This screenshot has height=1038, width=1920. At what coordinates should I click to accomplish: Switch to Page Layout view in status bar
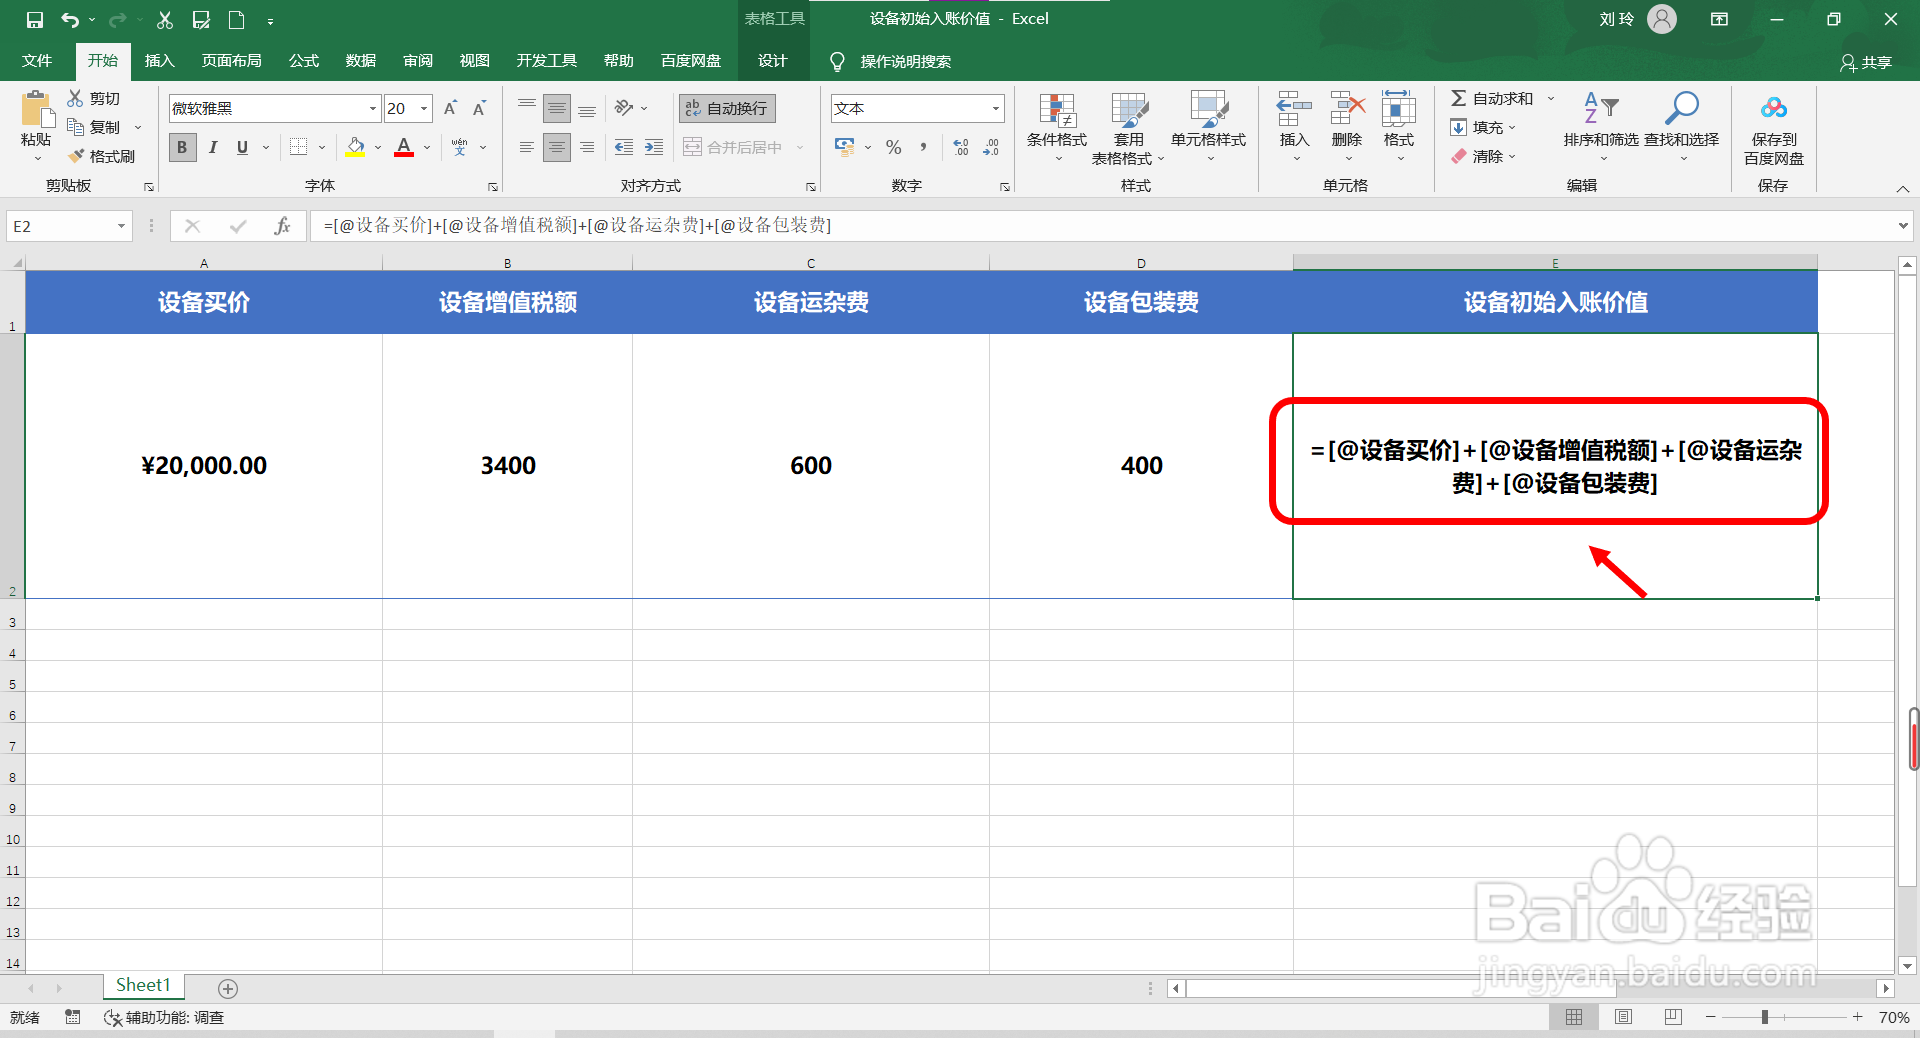[1623, 1017]
